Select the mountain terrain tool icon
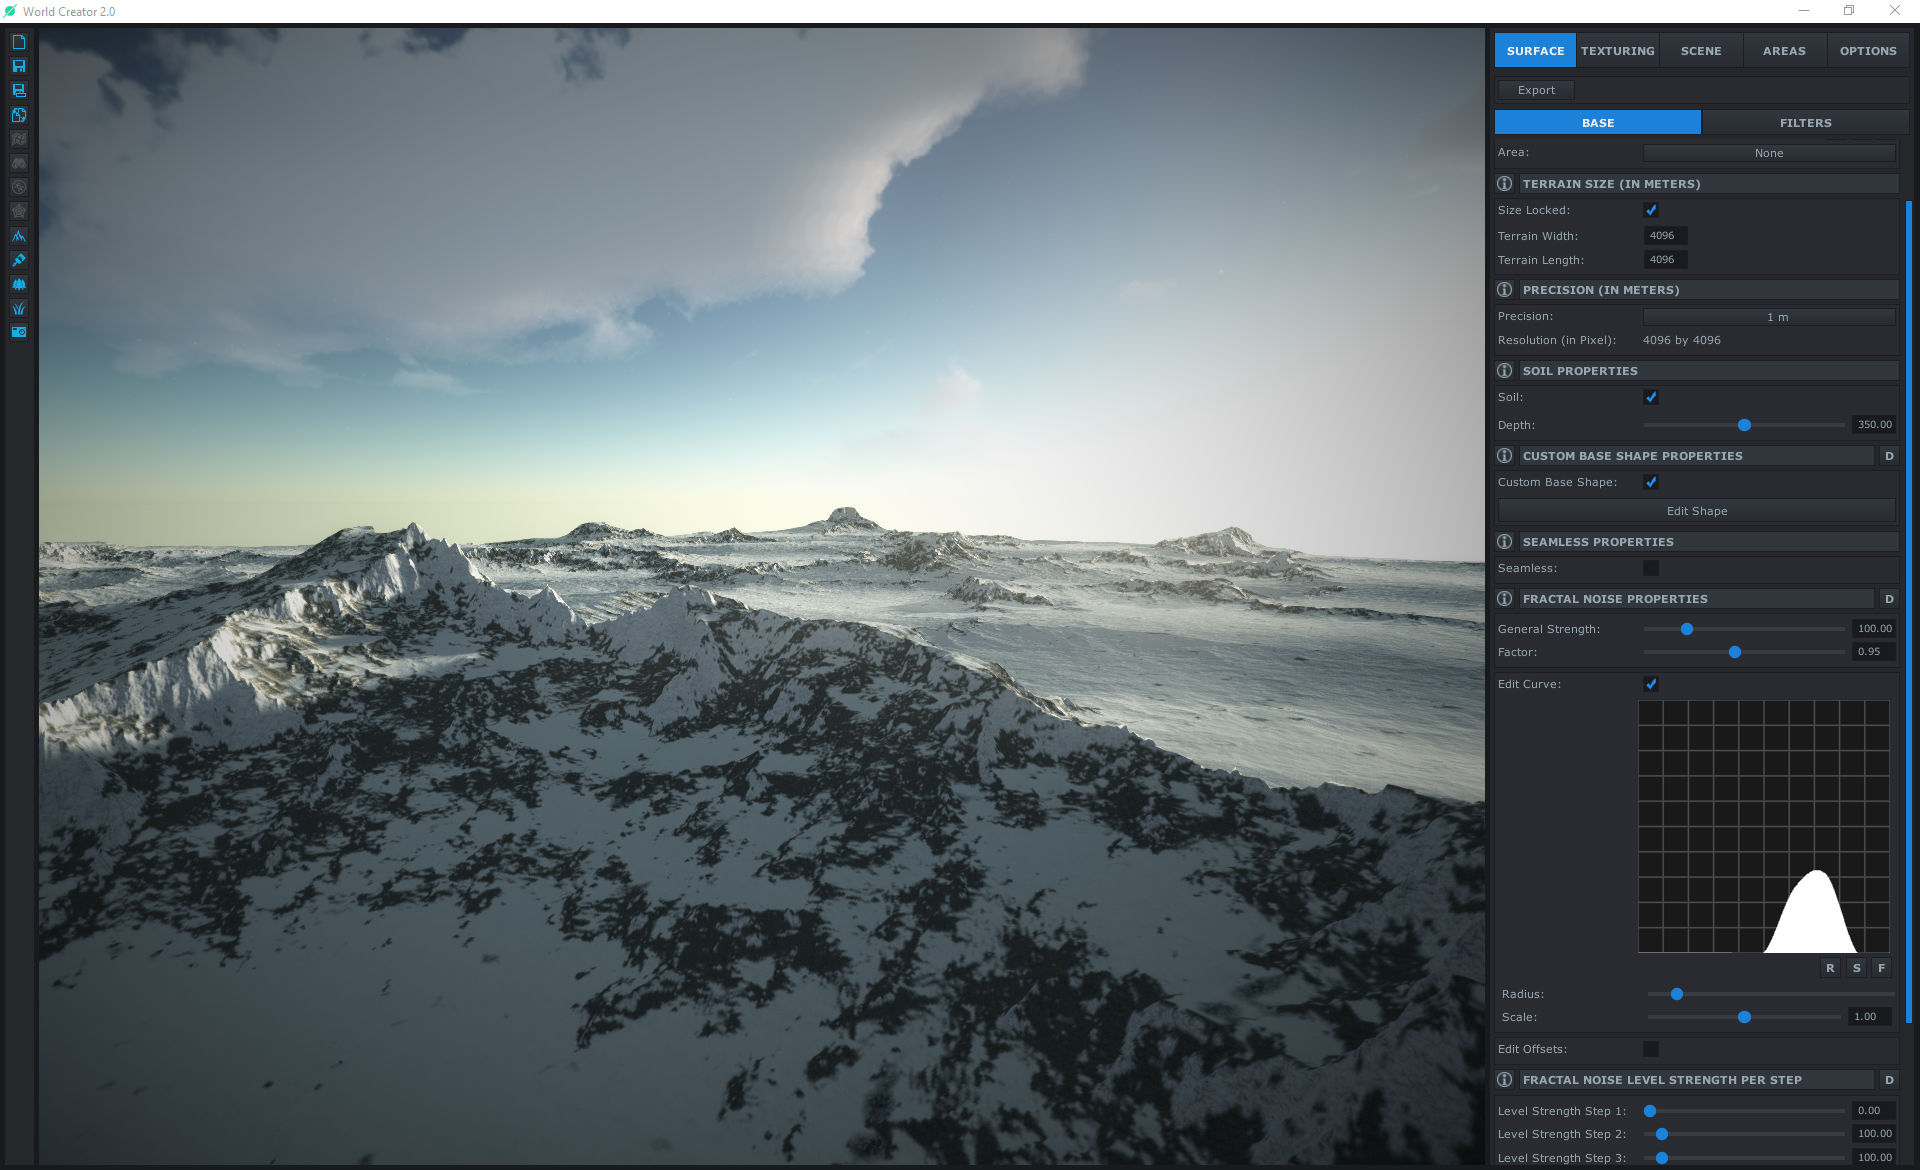1920x1170 pixels. pyautogui.click(x=18, y=236)
